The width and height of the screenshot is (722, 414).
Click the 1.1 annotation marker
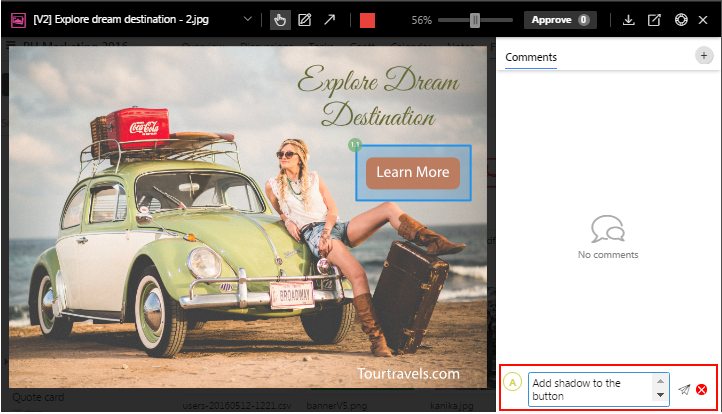[355, 145]
